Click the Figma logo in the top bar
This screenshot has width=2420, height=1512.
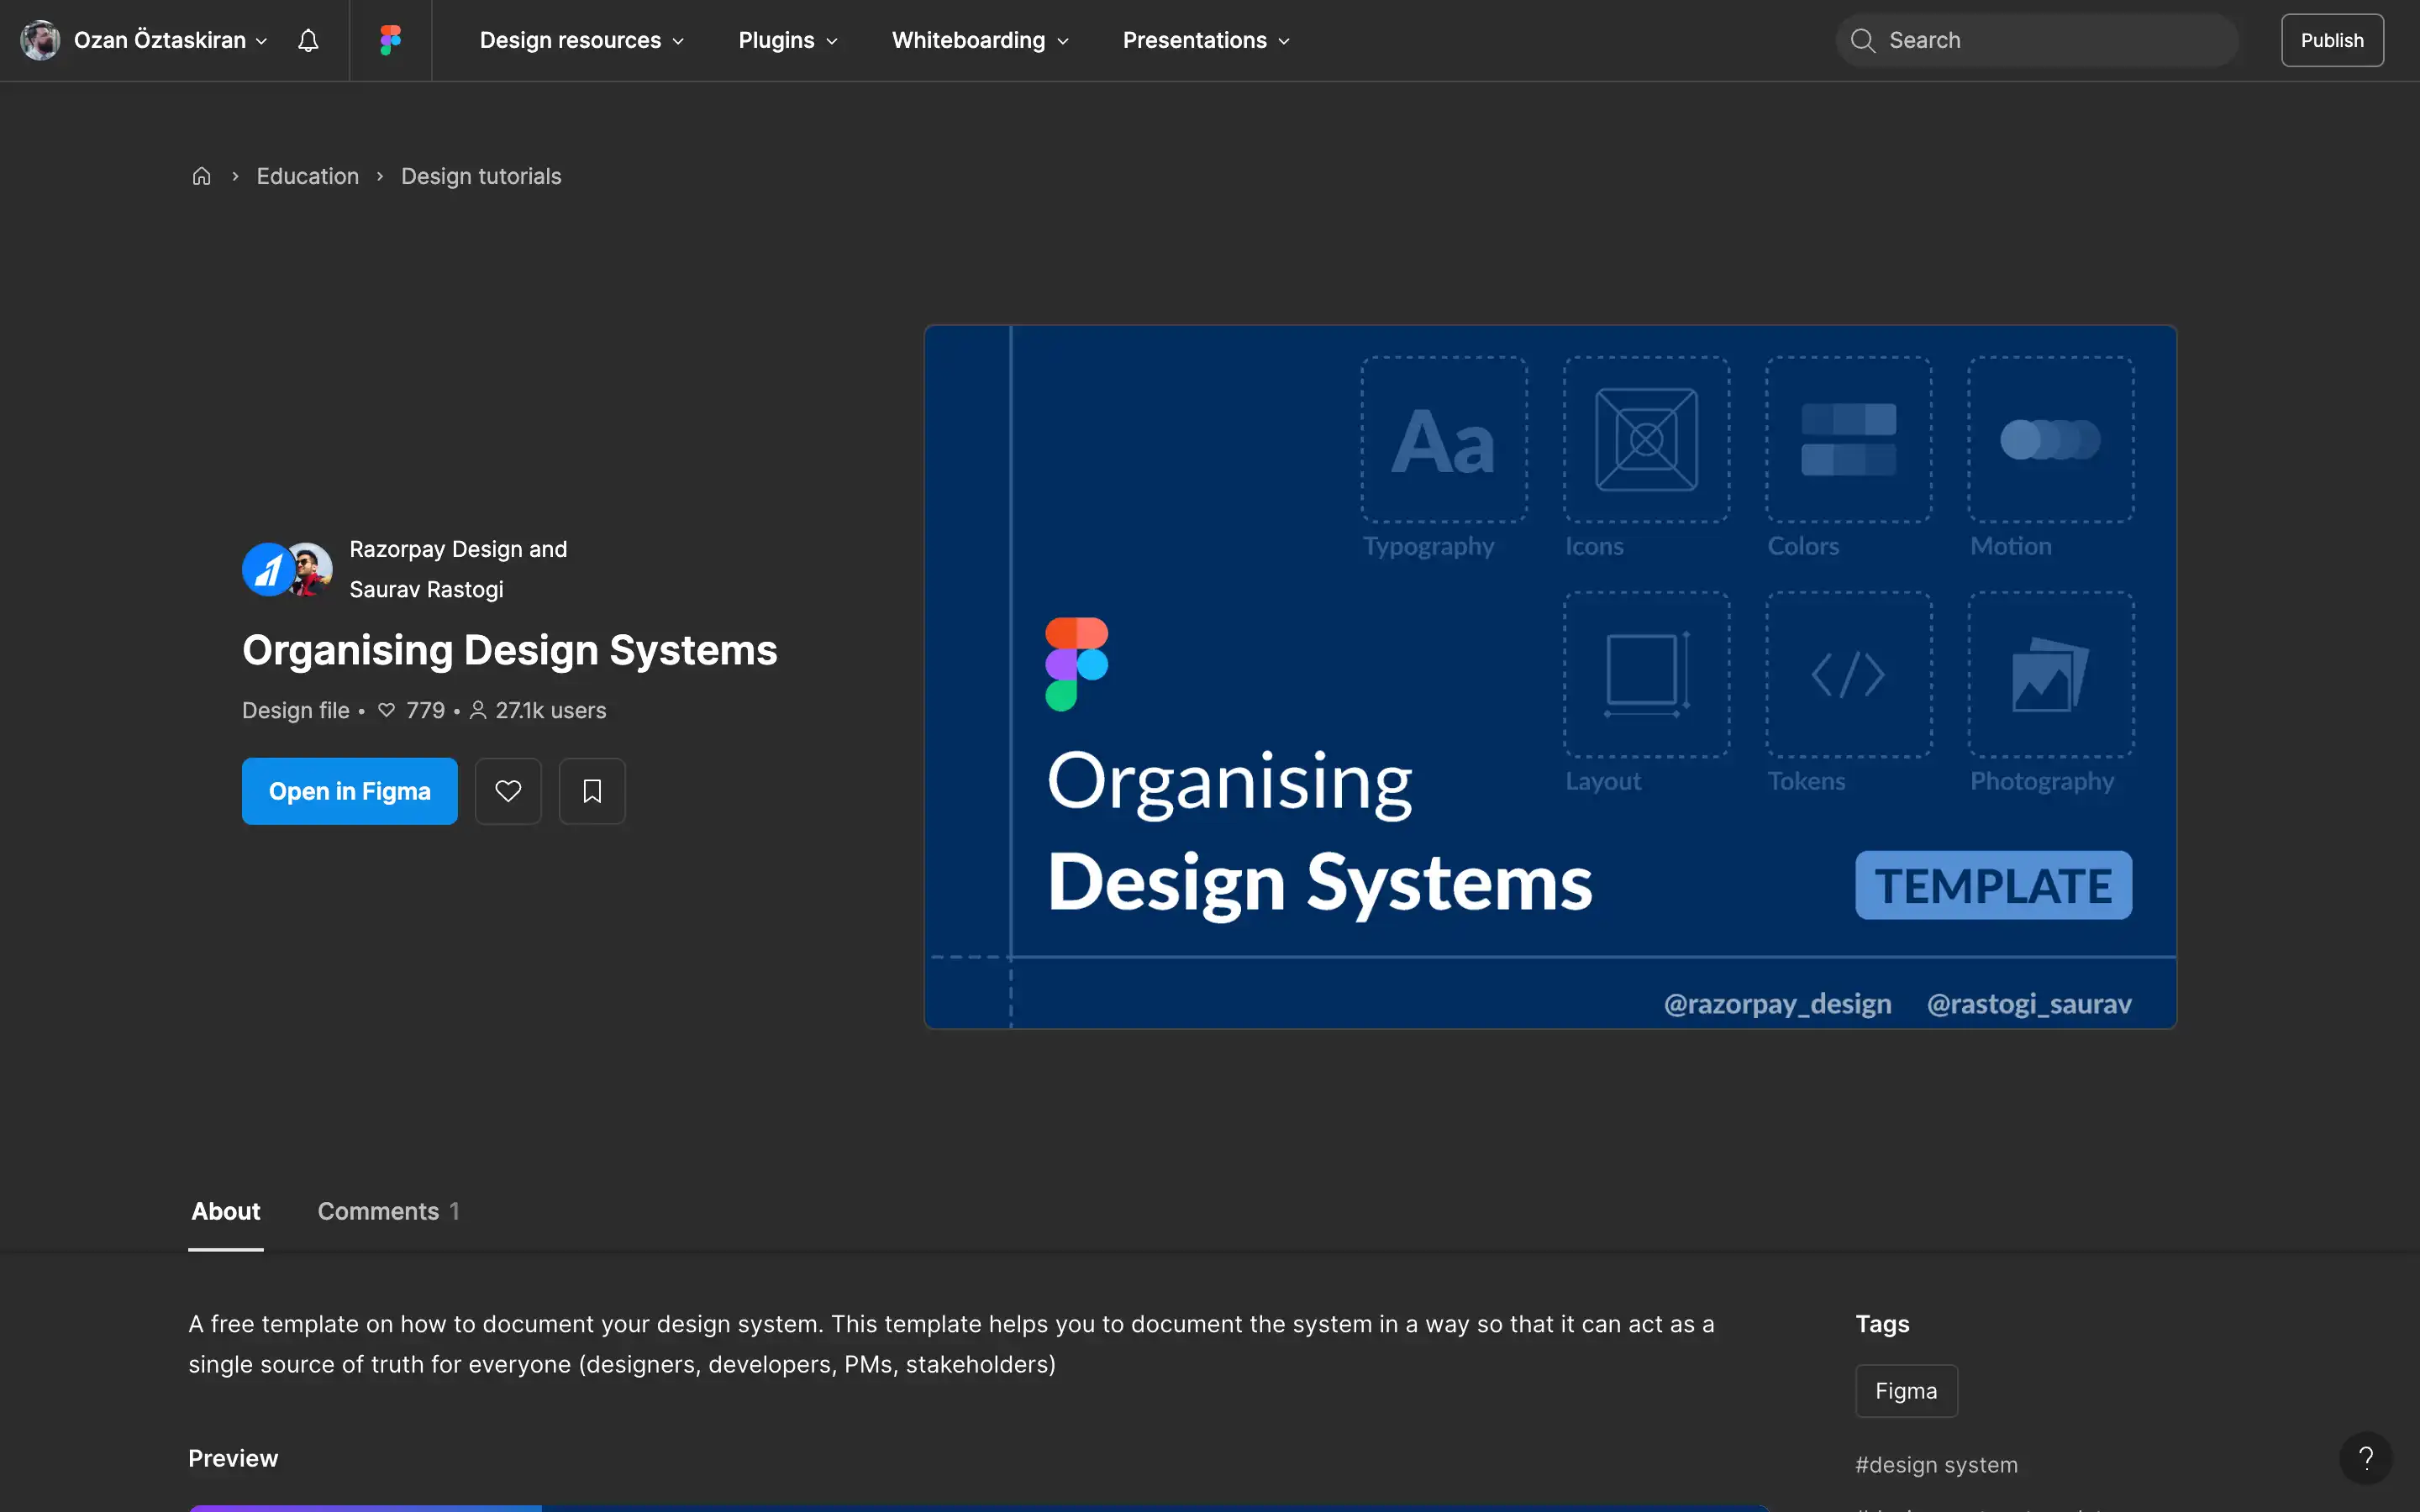point(390,40)
